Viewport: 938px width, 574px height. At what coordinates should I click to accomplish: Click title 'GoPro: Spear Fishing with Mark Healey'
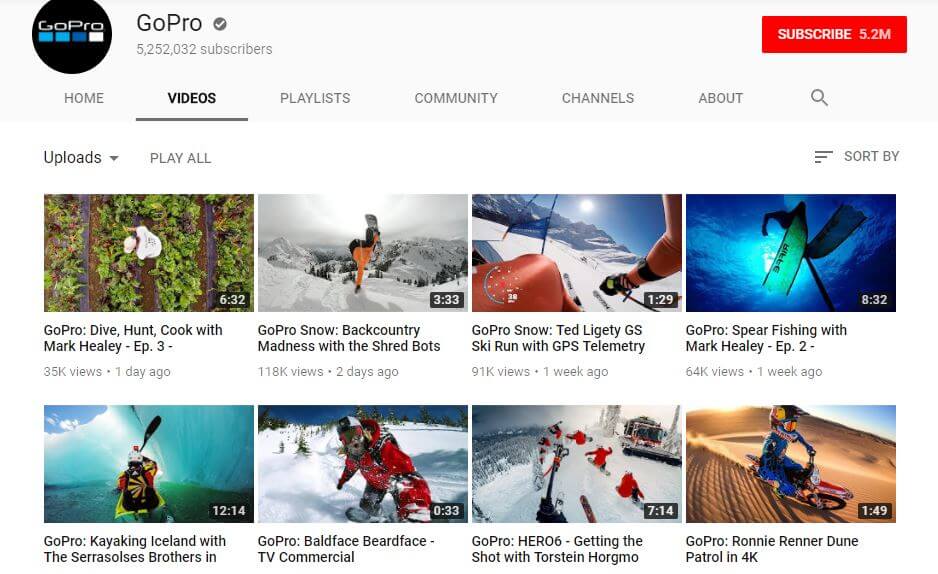coord(766,338)
